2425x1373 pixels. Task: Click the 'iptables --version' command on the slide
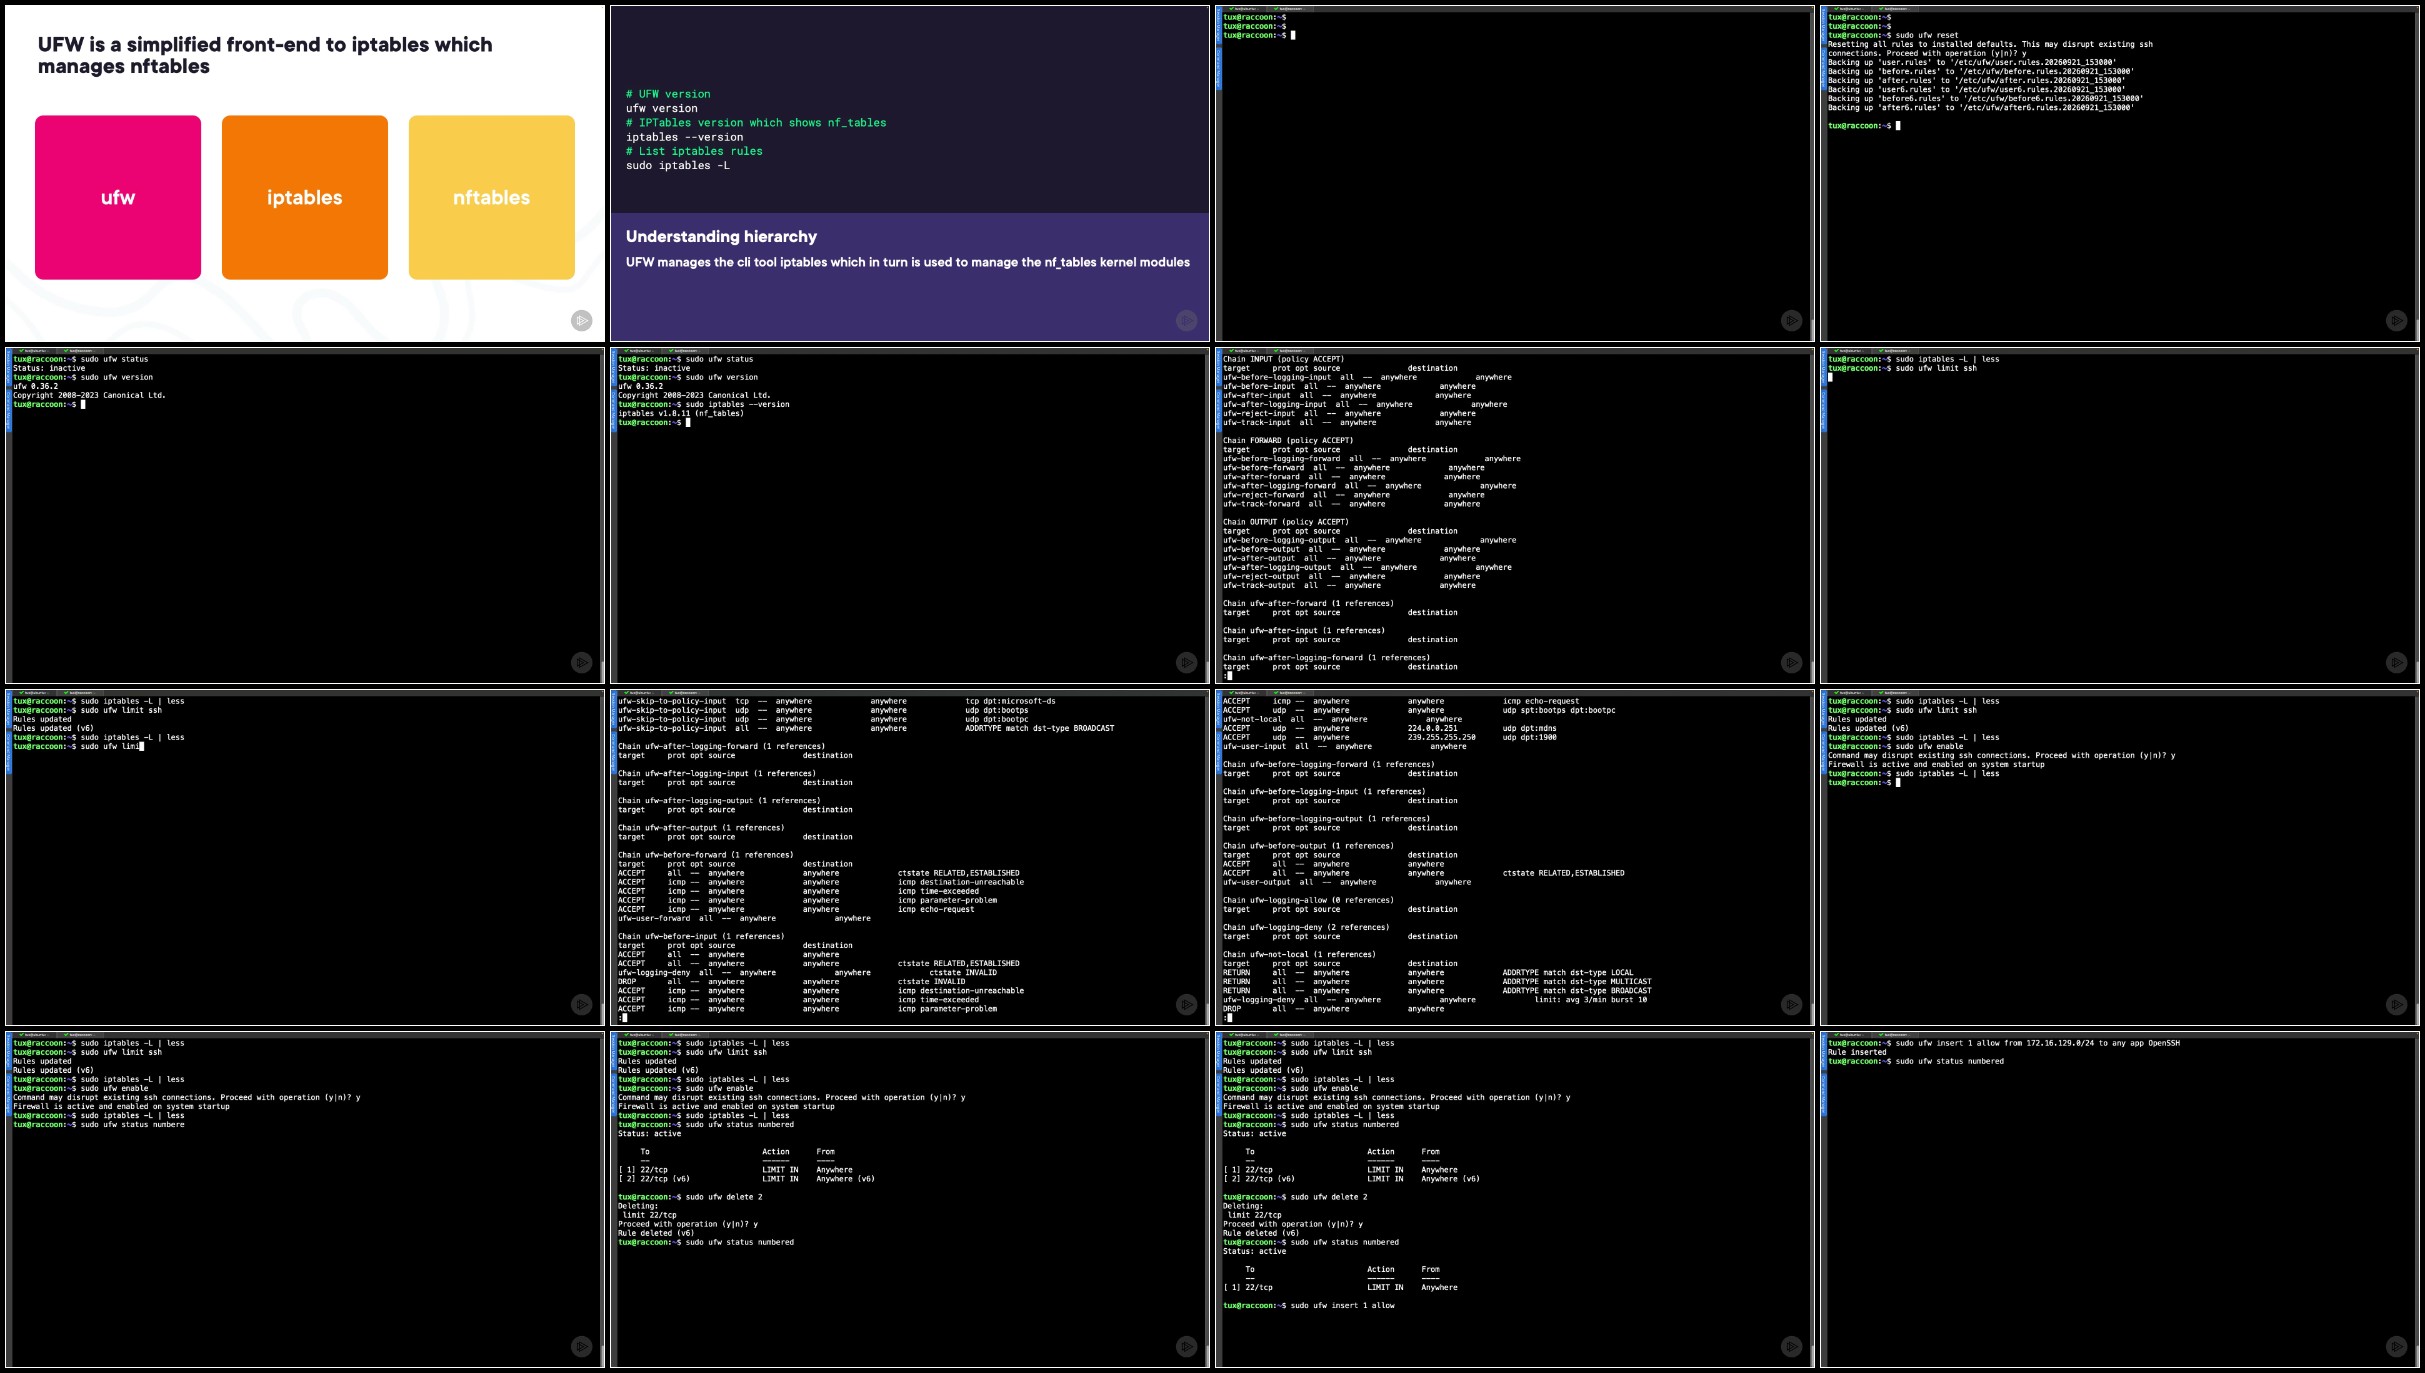pos(685,137)
